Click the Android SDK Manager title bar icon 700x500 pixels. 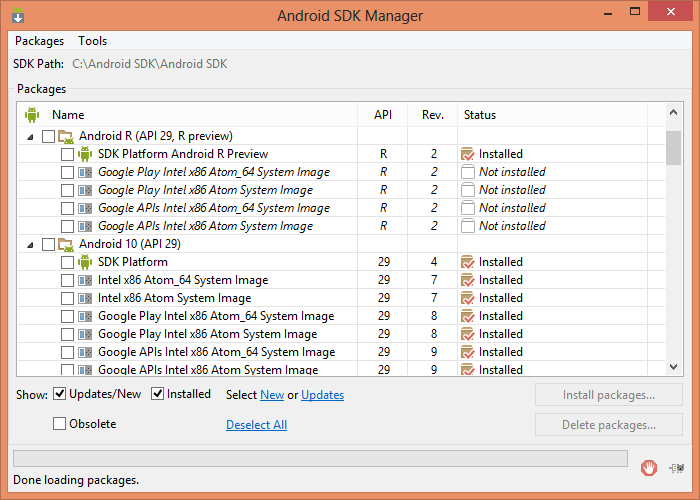click(x=18, y=16)
